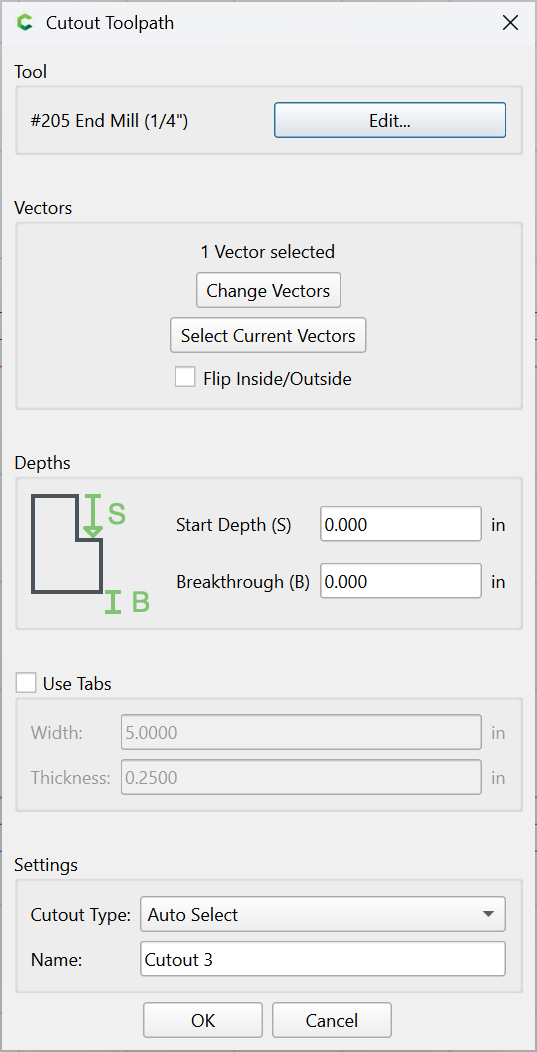Screen dimensions: 537x1052
Task: Open the Cutout Type dropdown
Action: [323, 914]
